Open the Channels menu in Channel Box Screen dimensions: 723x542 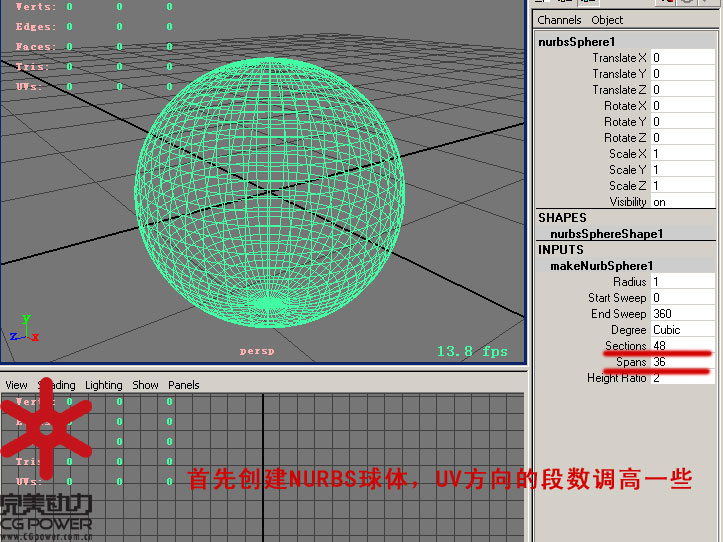[x=559, y=20]
